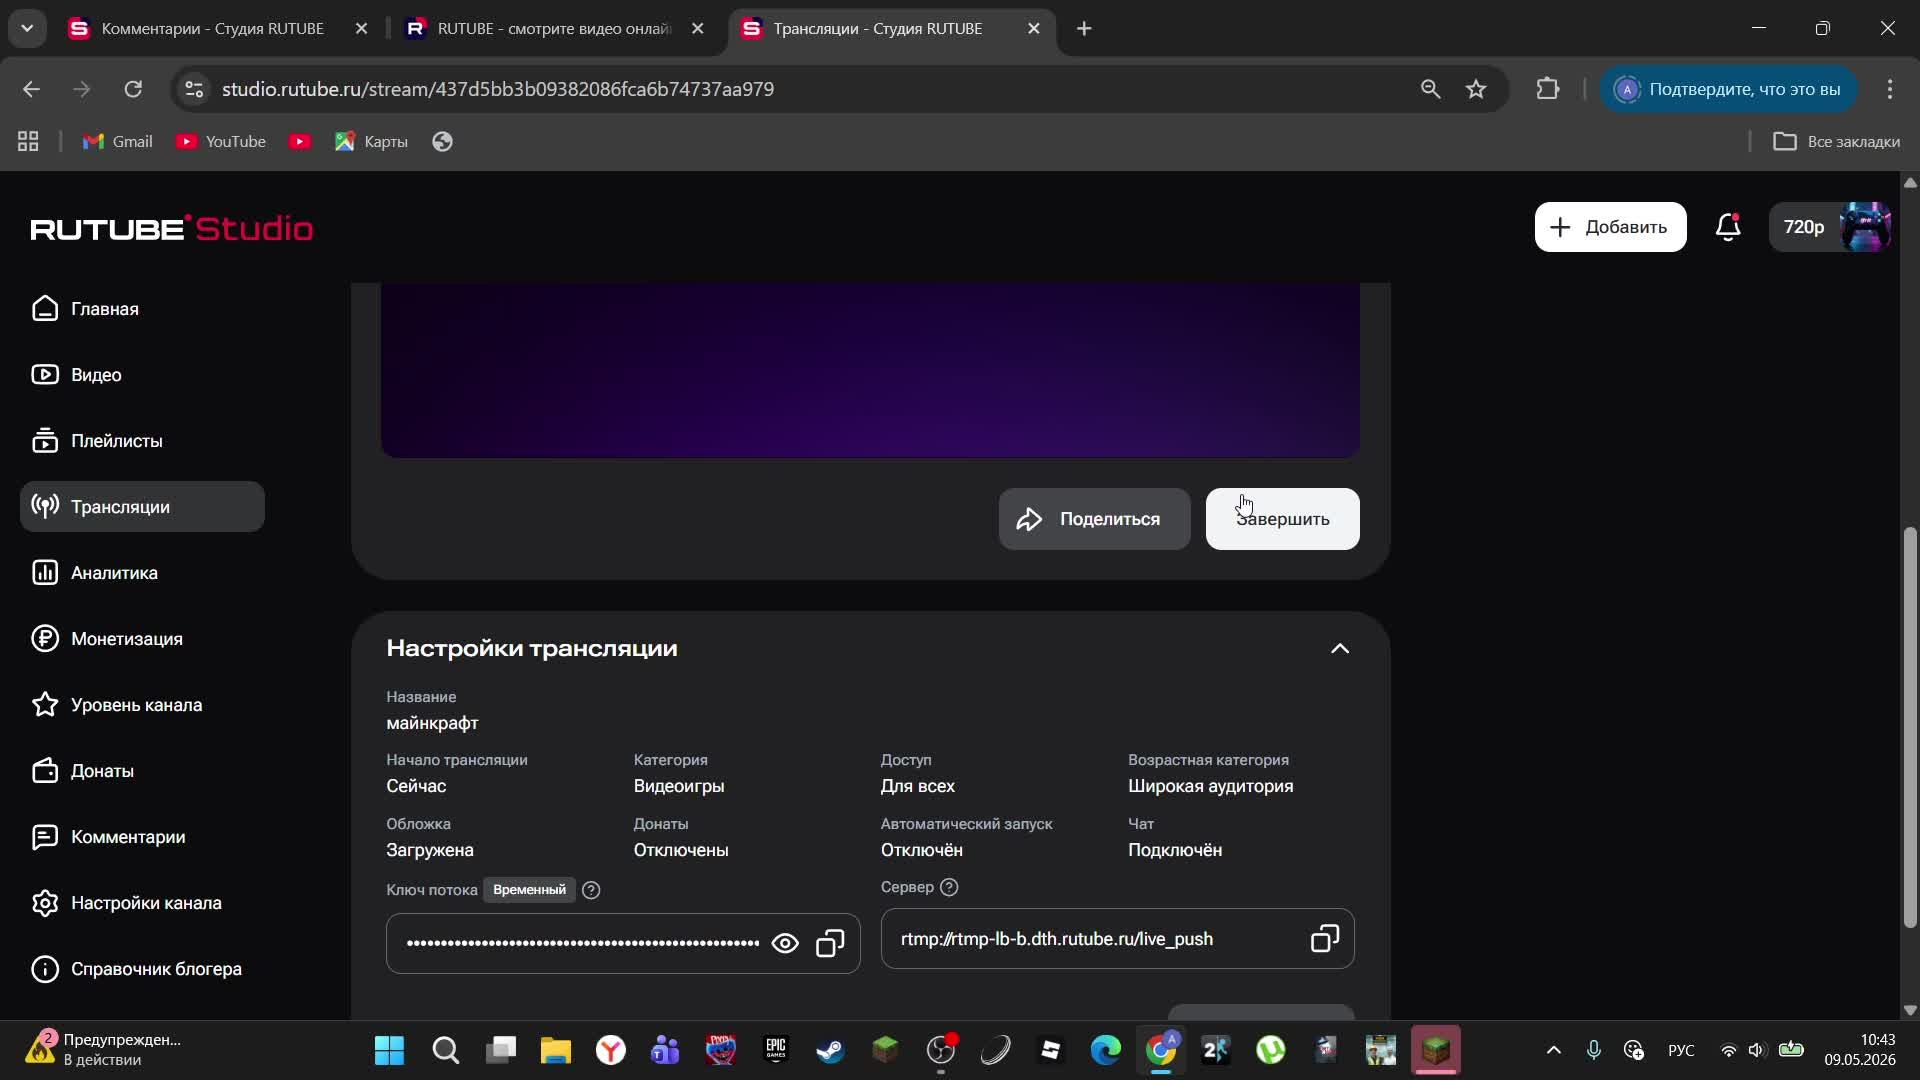Click help icon next to Ключ потока
The image size is (1920, 1080).
point(591,890)
